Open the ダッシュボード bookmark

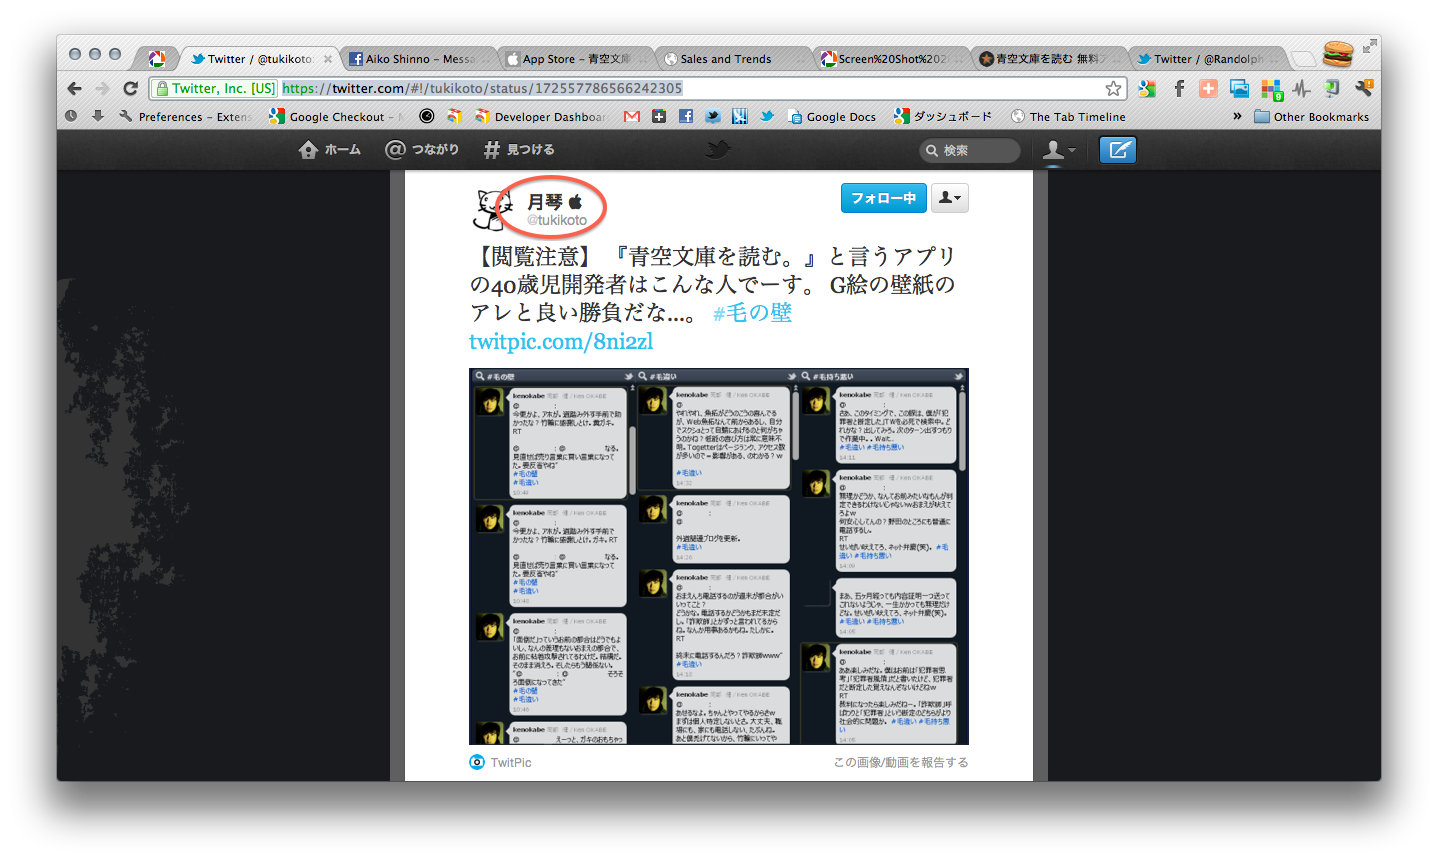pyautogui.click(x=943, y=116)
